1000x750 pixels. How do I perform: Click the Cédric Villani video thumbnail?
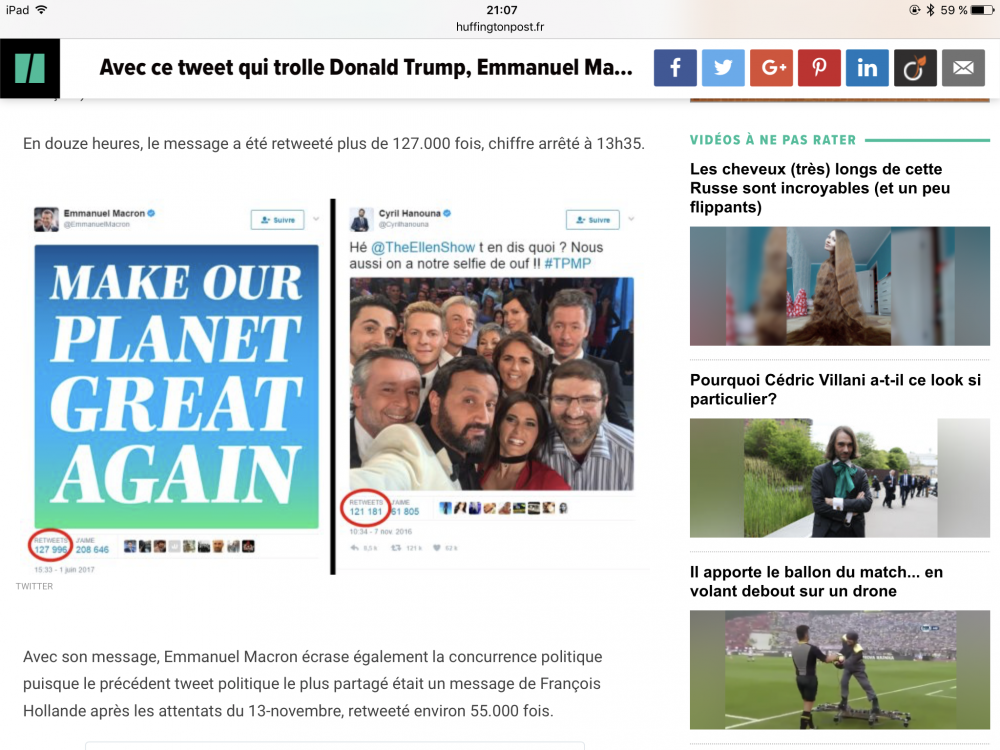click(x=840, y=478)
